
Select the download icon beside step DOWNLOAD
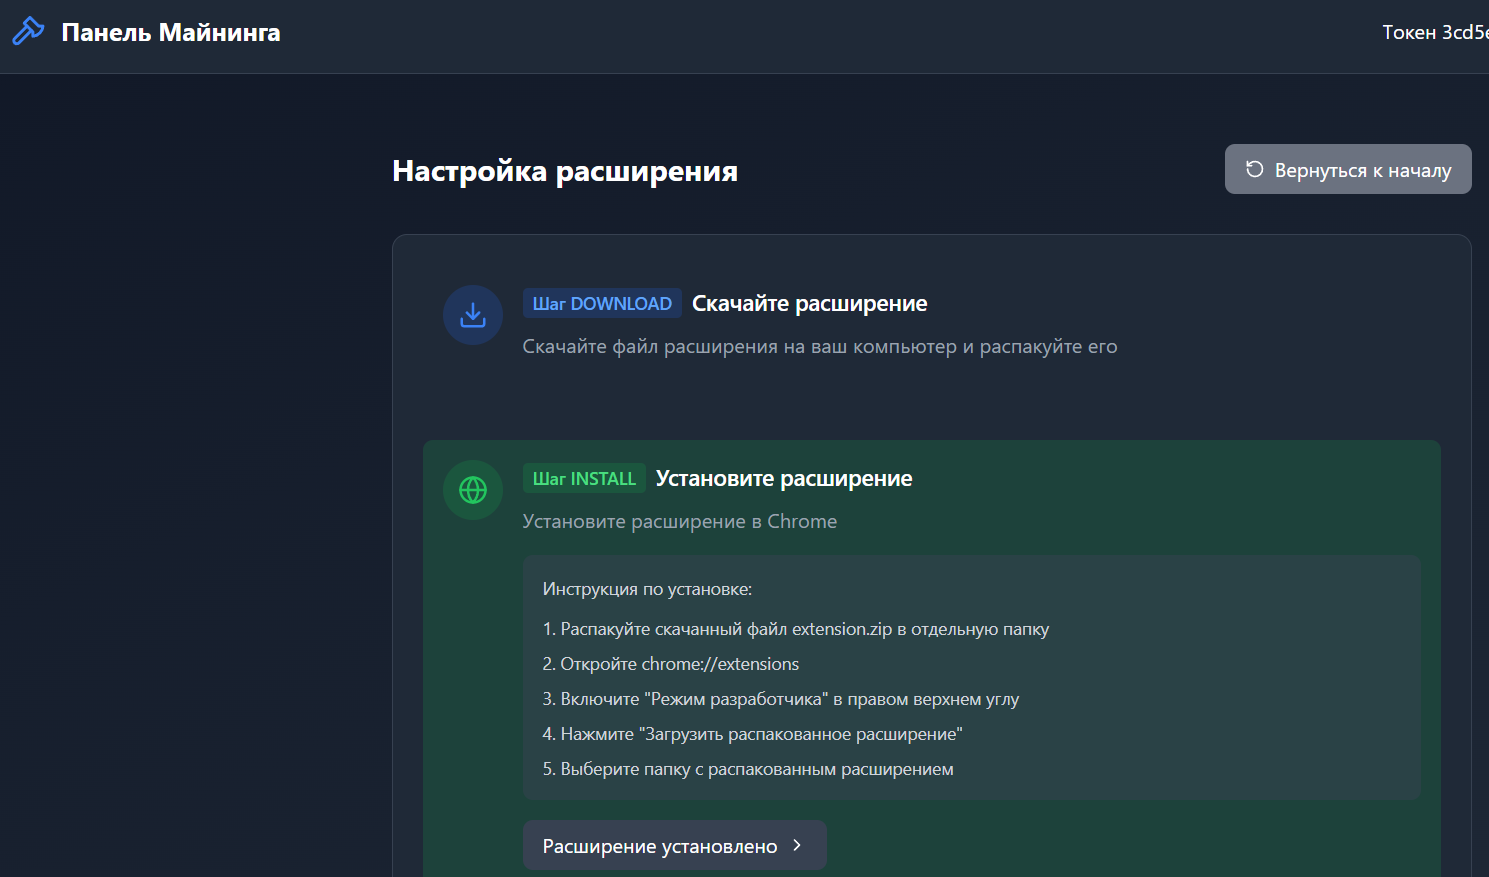(472, 314)
